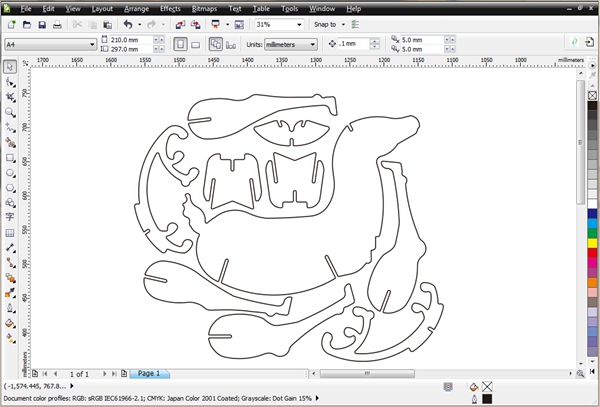
Task: Expand the cursor coordinates status arrow
Action: (72, 386)
